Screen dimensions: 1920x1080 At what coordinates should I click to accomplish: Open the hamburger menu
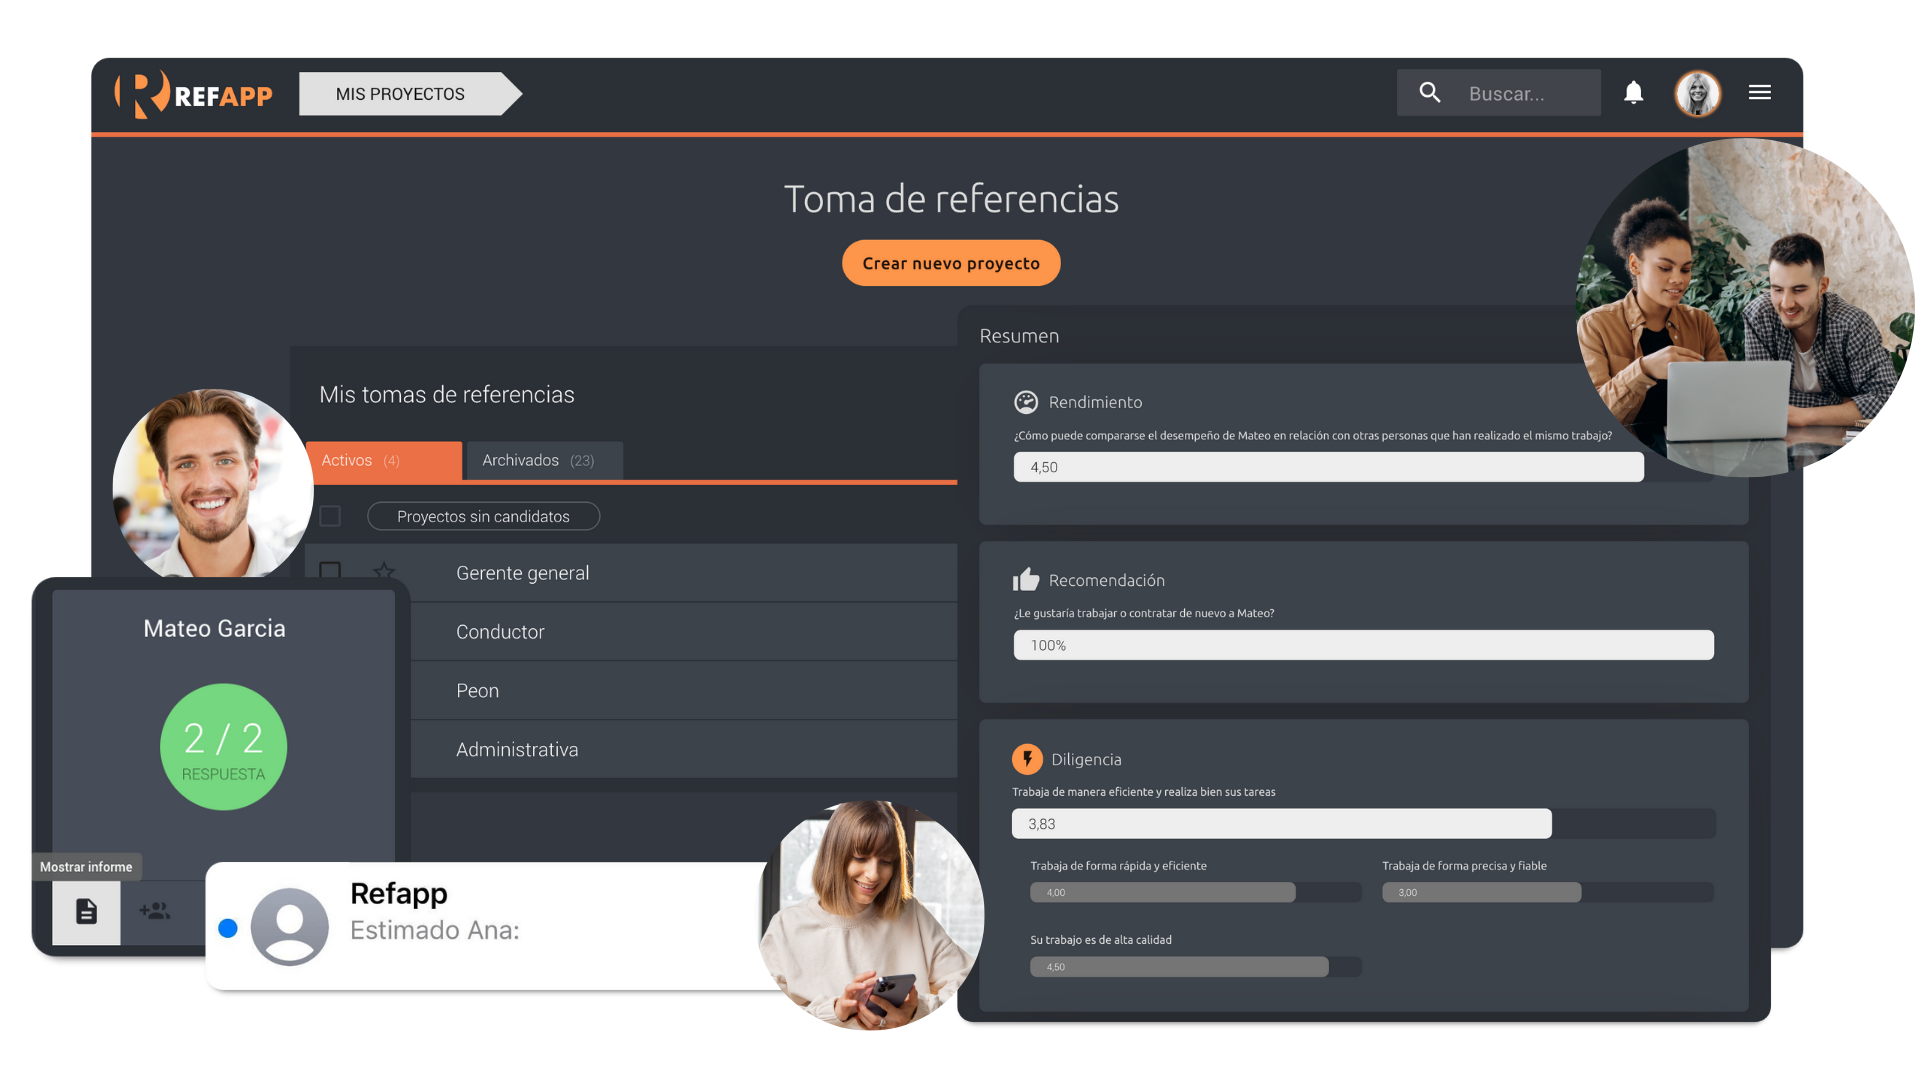coord(1760,92)
